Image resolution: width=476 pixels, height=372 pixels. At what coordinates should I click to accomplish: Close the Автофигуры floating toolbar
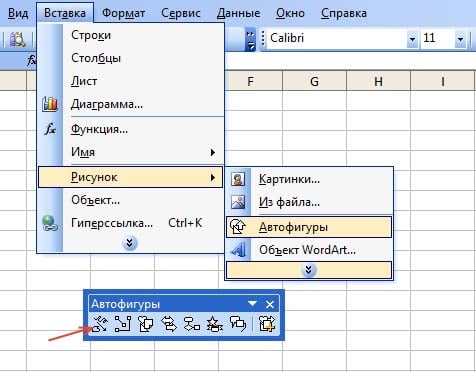pos(270,304)
